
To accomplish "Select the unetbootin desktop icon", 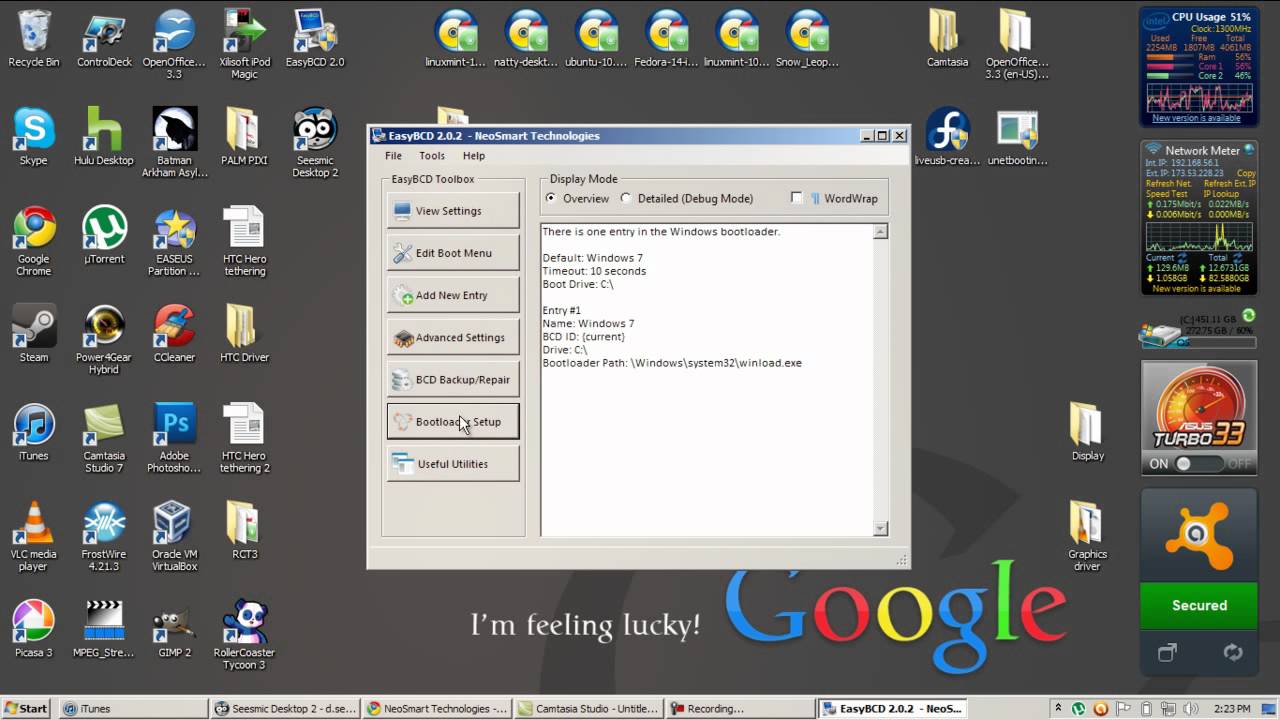I will (x=1017, y=136).
